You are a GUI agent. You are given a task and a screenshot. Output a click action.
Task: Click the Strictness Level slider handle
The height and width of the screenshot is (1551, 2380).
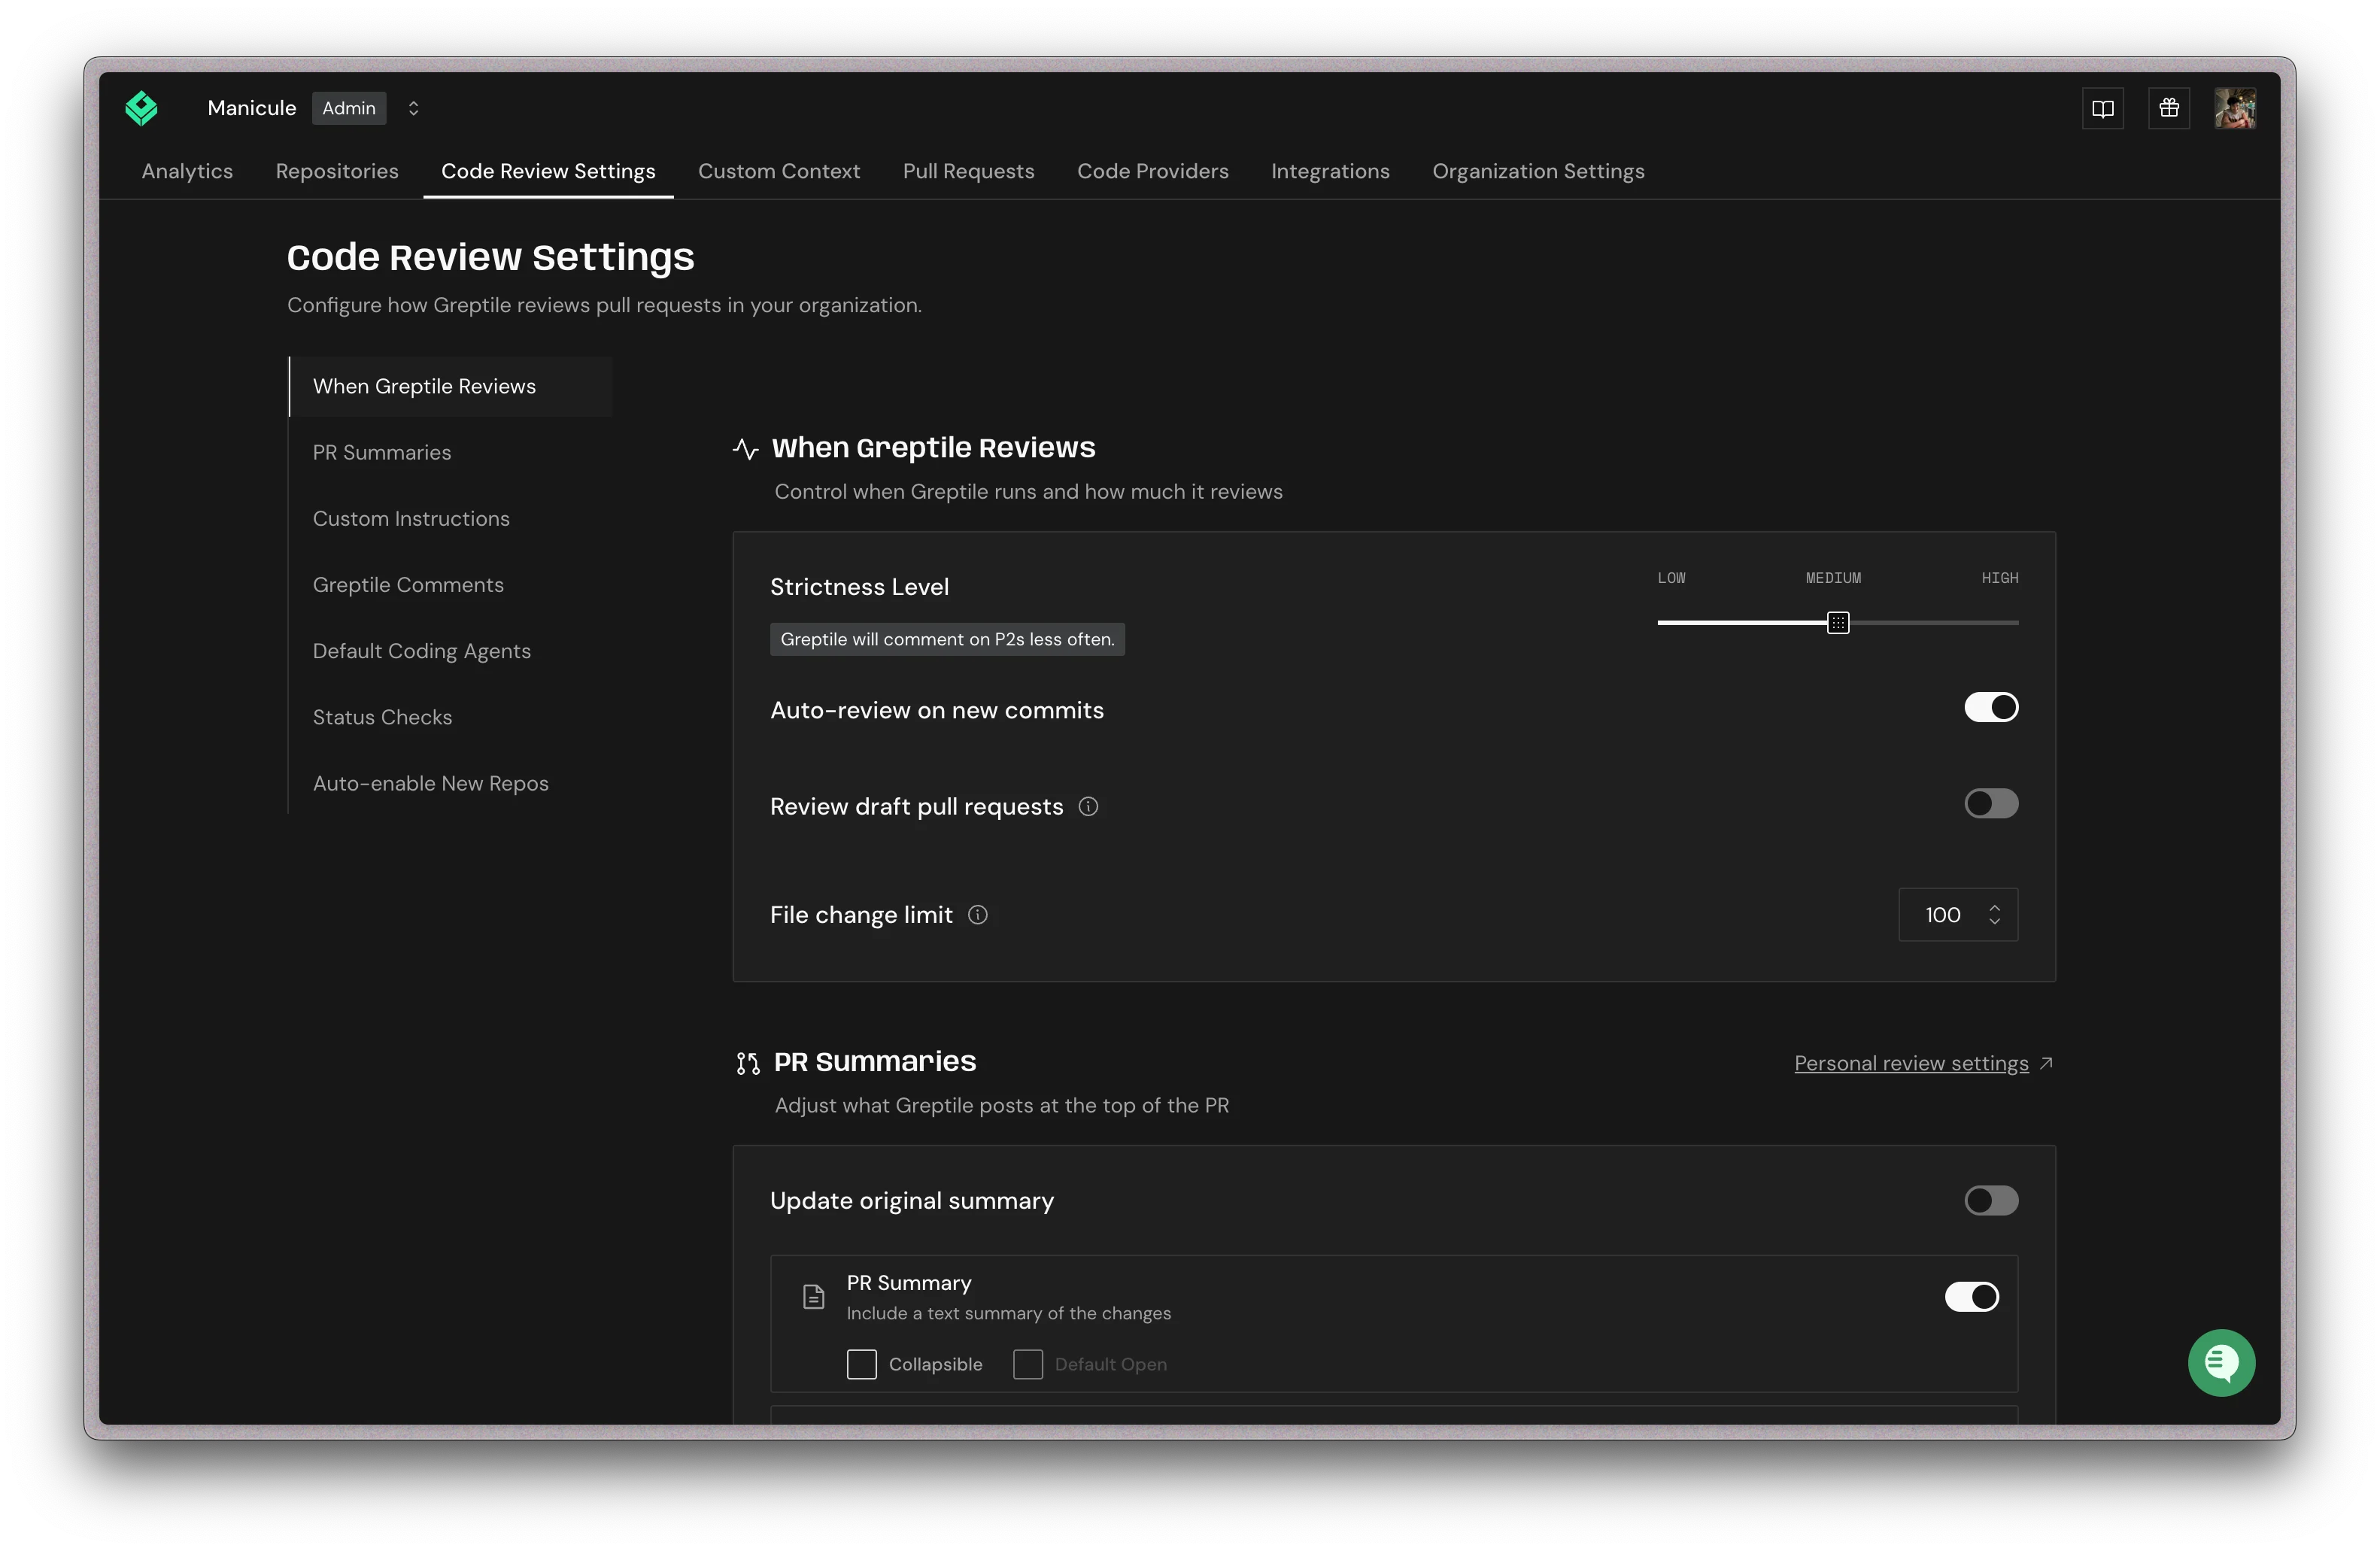[1838, 623]
